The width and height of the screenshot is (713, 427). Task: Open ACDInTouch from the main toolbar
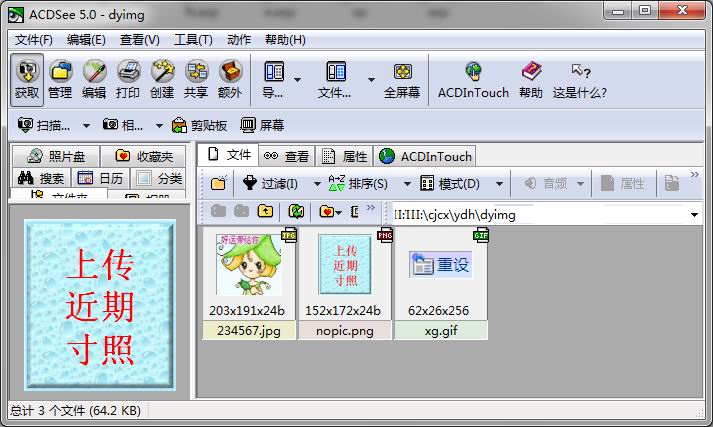pos(473,80)
